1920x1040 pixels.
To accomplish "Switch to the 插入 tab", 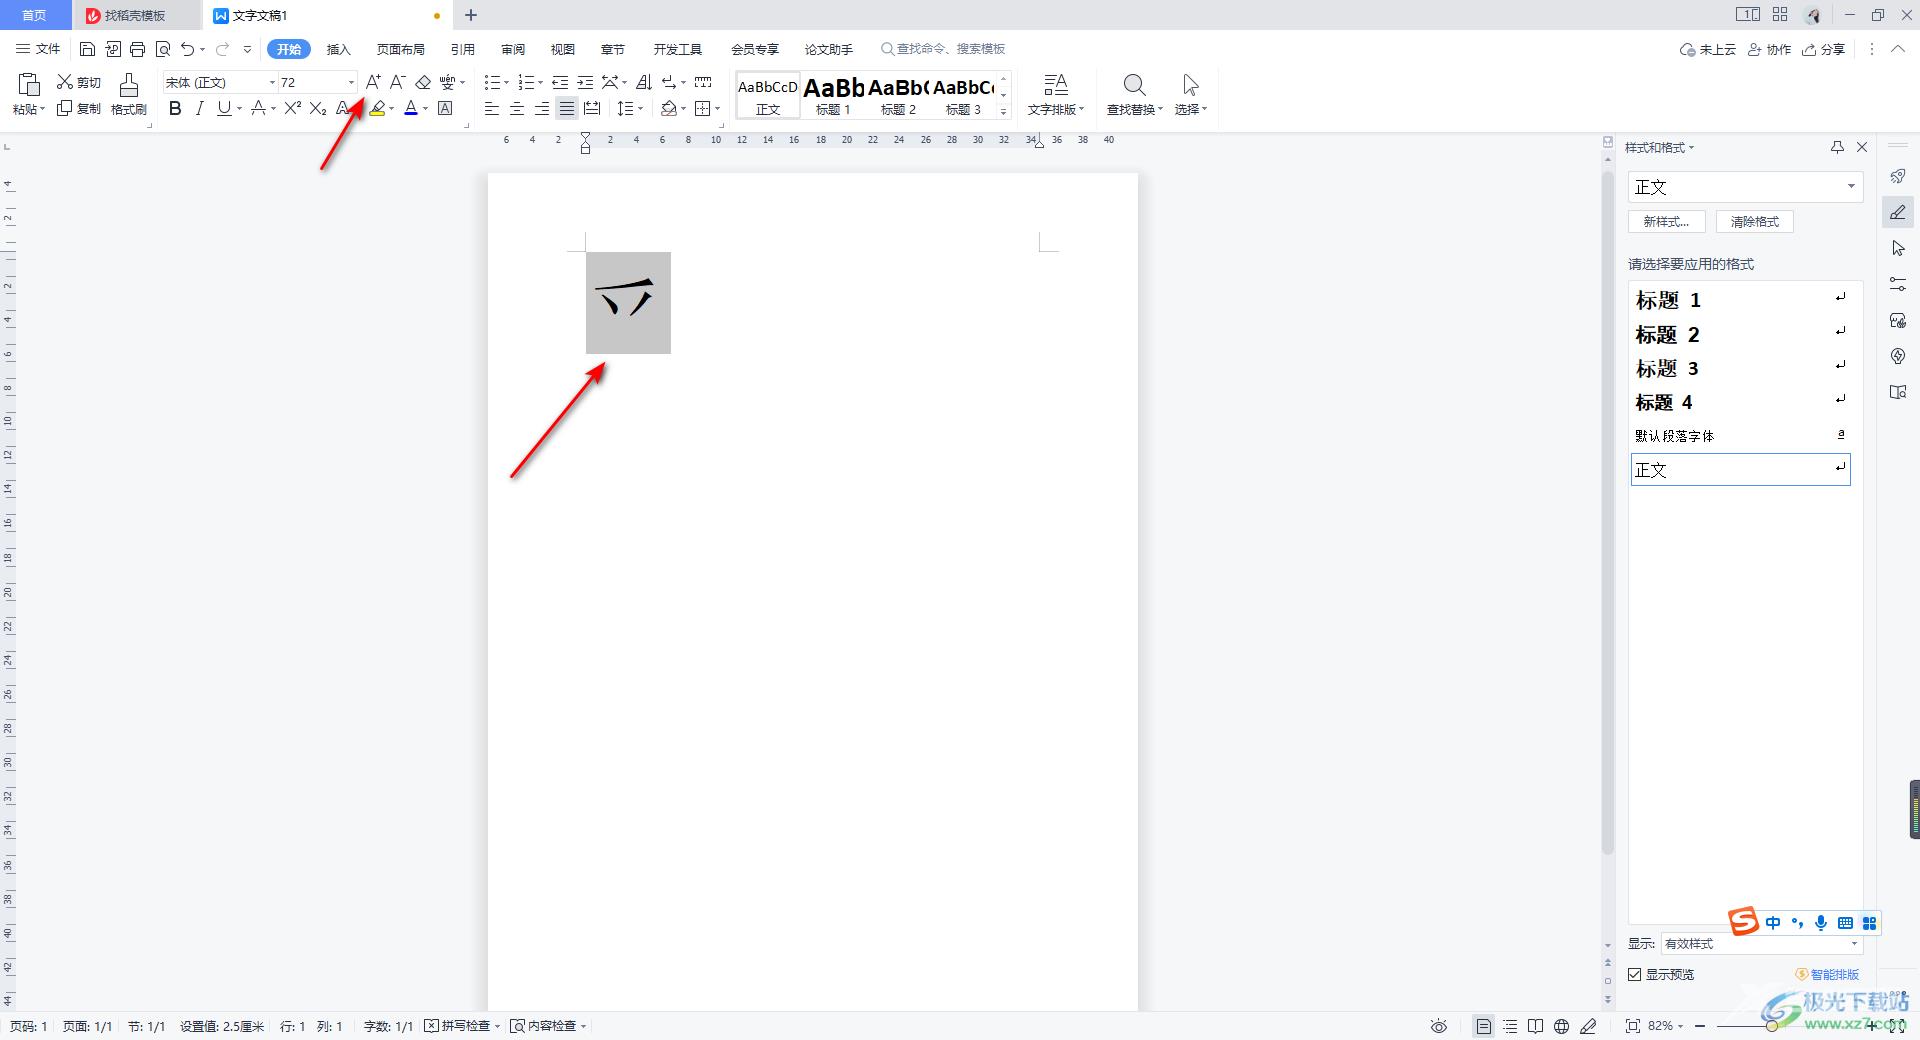I will (x=339, y=49).
